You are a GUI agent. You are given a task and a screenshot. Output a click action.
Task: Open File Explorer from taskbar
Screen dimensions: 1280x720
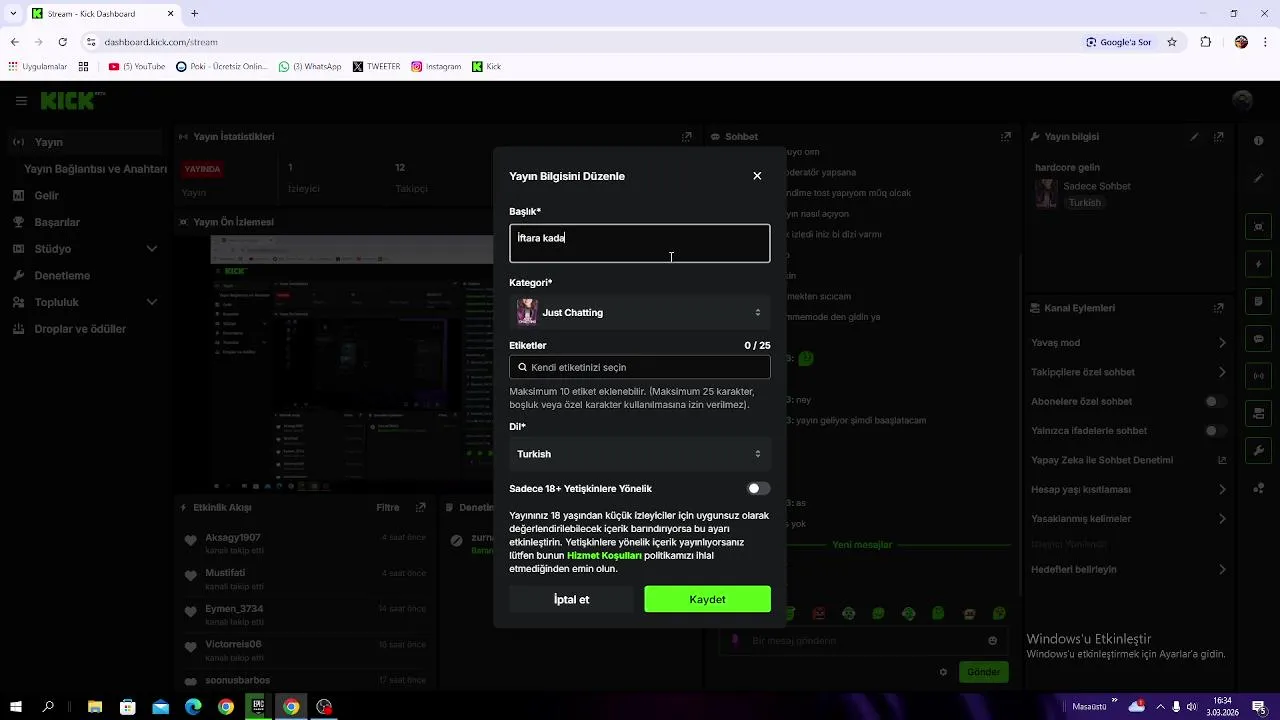click(95, 707)
